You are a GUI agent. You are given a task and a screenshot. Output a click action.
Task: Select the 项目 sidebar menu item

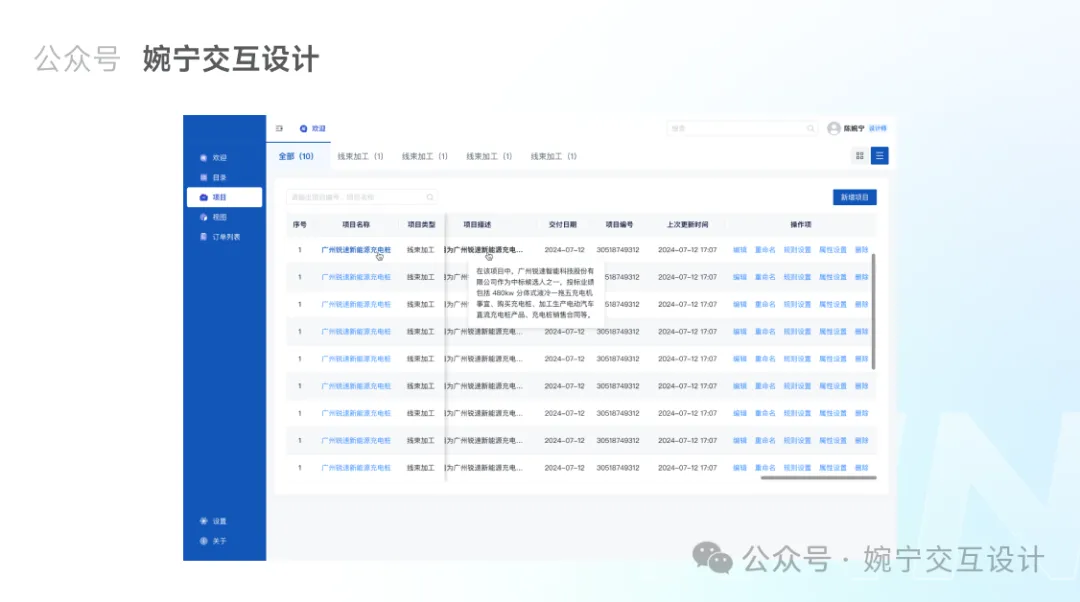click(225, 197)
